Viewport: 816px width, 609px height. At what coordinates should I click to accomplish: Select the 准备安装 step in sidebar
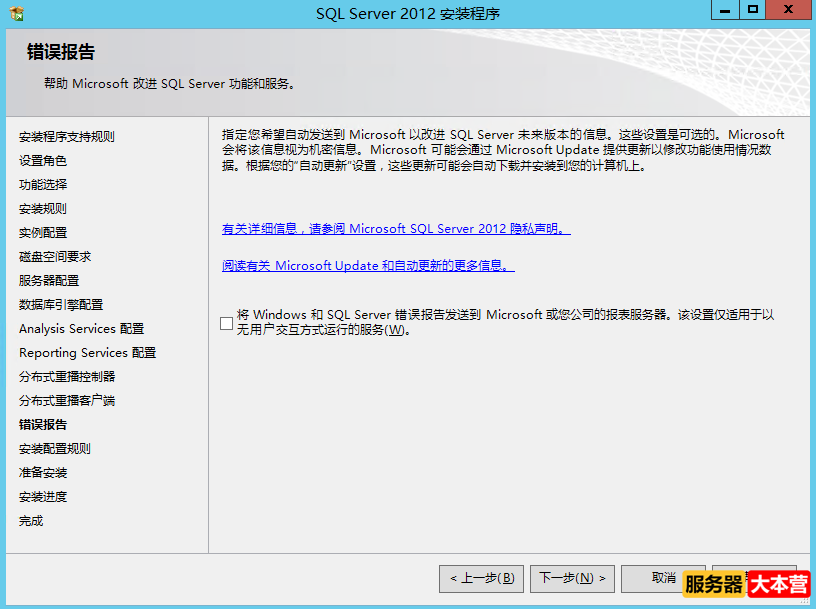pos(43,473)
